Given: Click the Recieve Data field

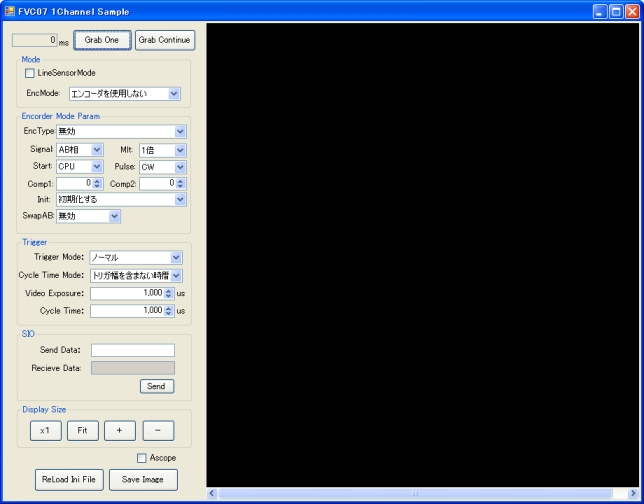Looking at the screenshot, I should click(133, 368).
